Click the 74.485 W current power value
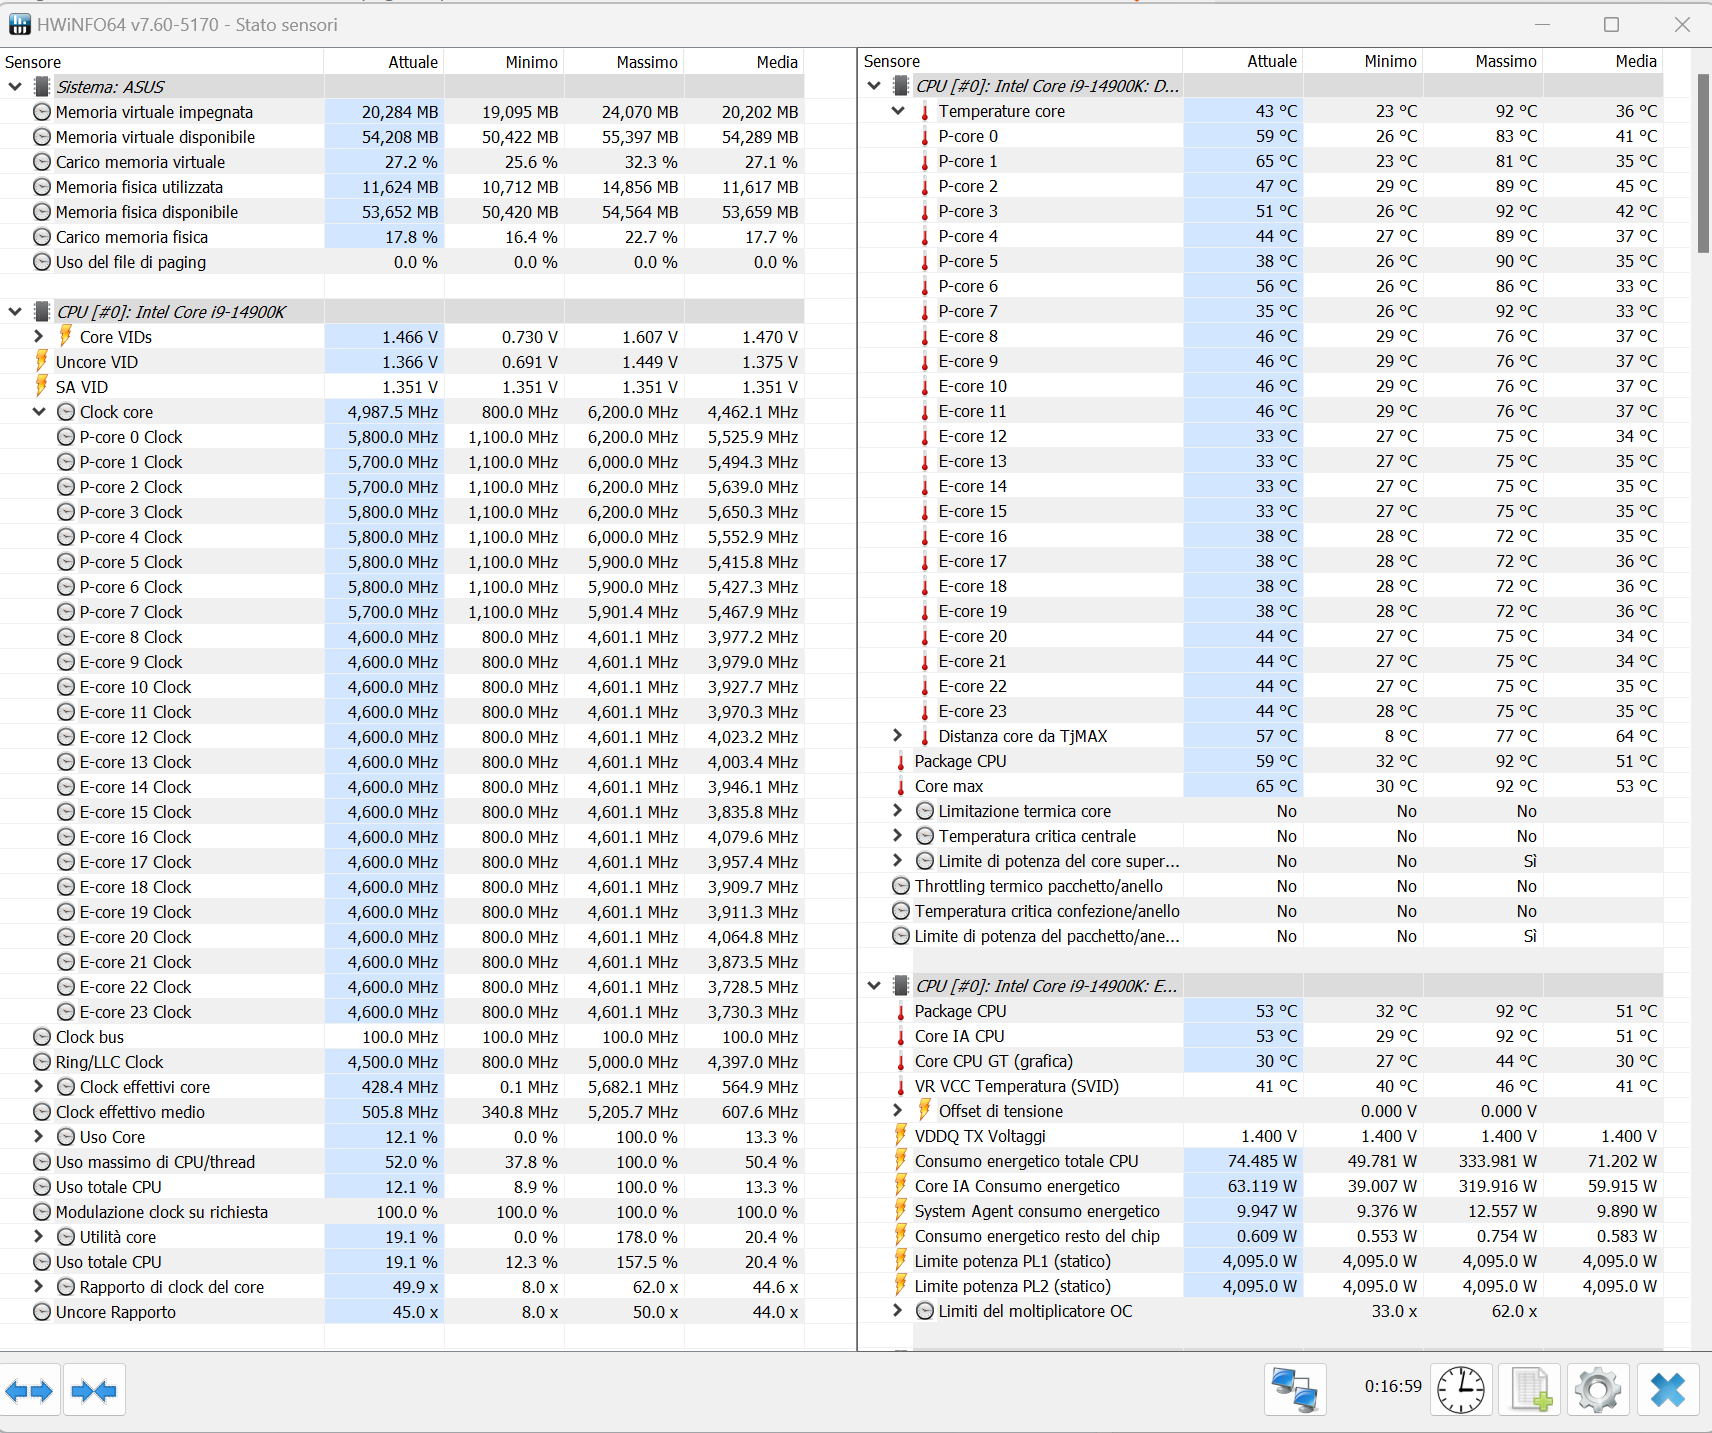Viewport: 1712px width, 1433px height. [1262, 1161]
